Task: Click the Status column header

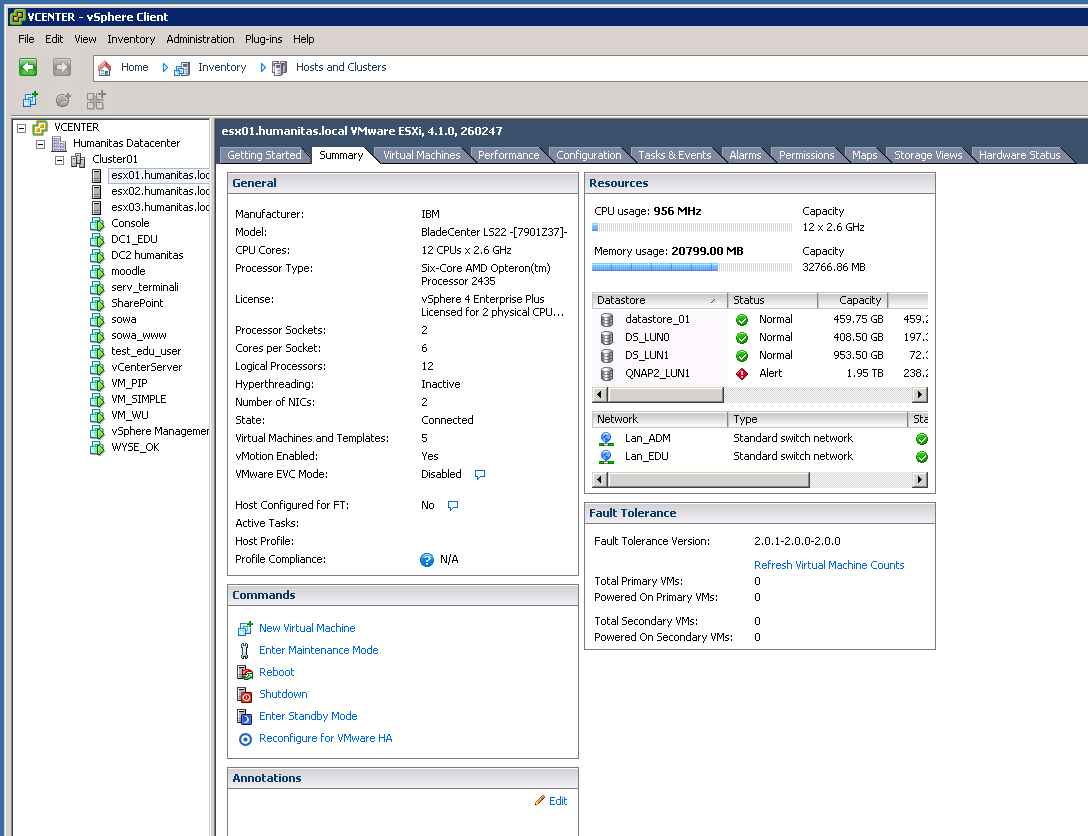Action: (x=772, y=300)
